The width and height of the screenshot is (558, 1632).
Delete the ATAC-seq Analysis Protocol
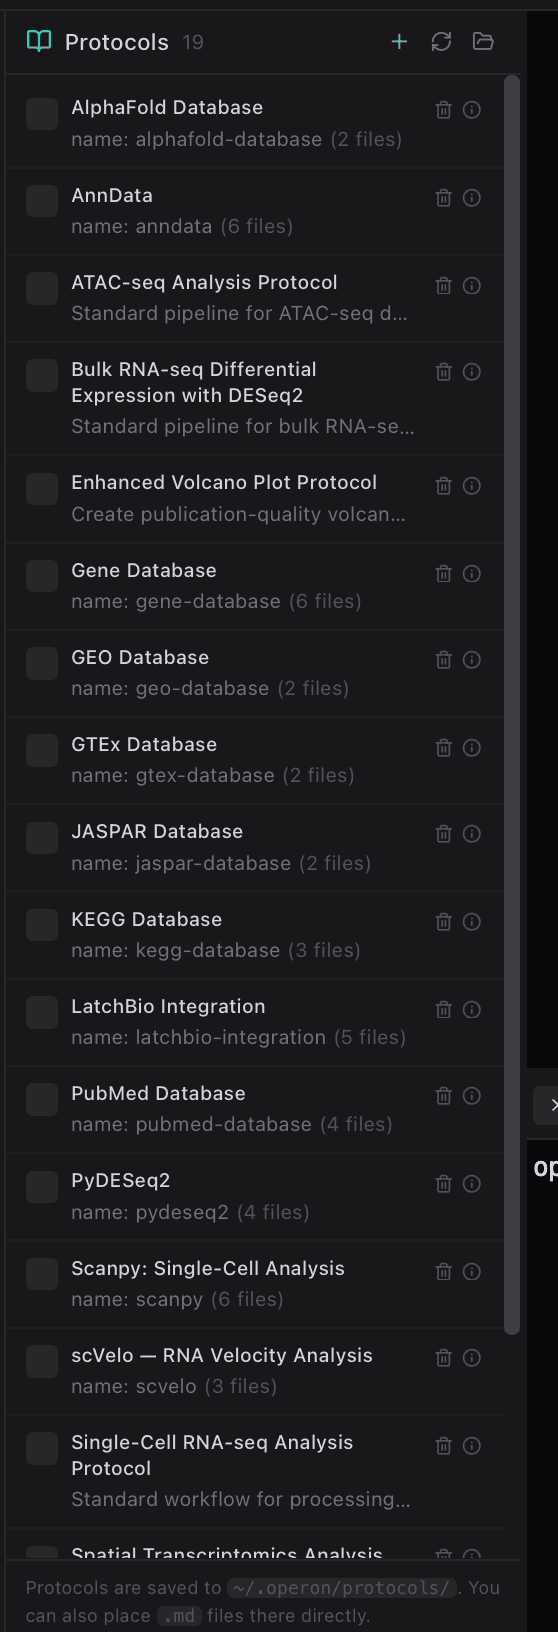444,286
